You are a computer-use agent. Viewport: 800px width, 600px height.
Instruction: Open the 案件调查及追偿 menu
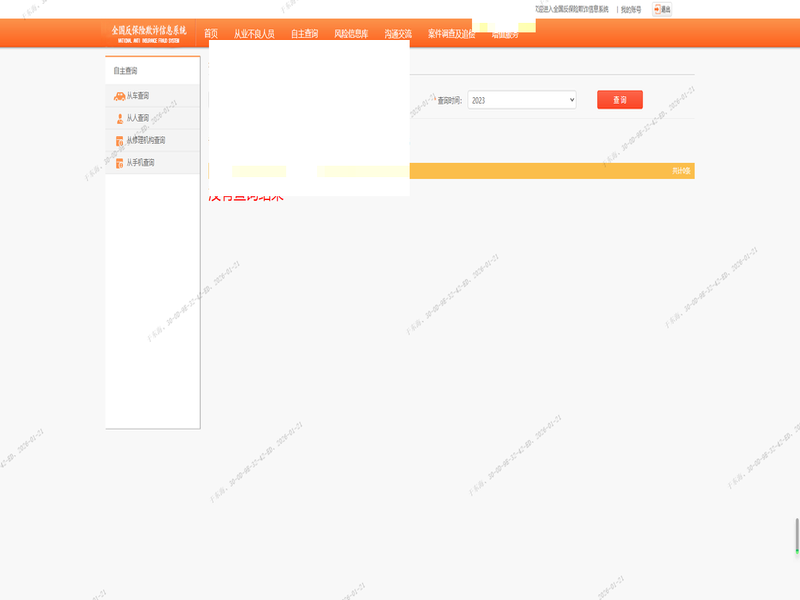point(451,34)
